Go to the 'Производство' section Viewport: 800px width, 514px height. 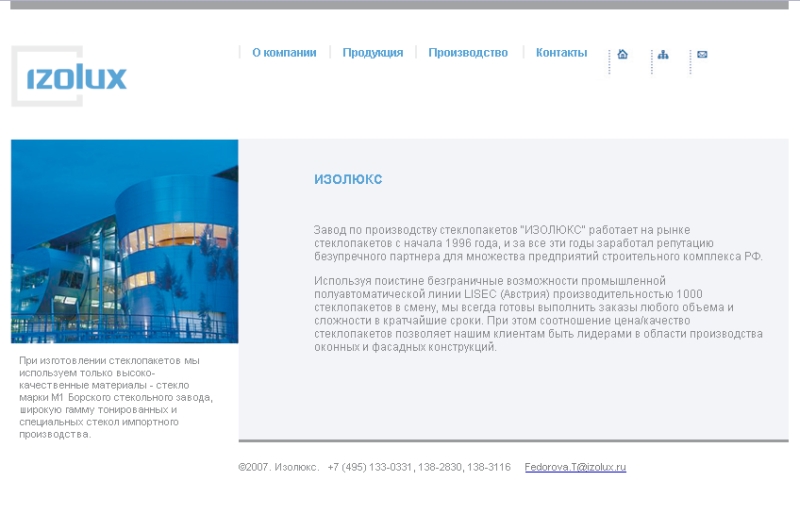point(468,53)
